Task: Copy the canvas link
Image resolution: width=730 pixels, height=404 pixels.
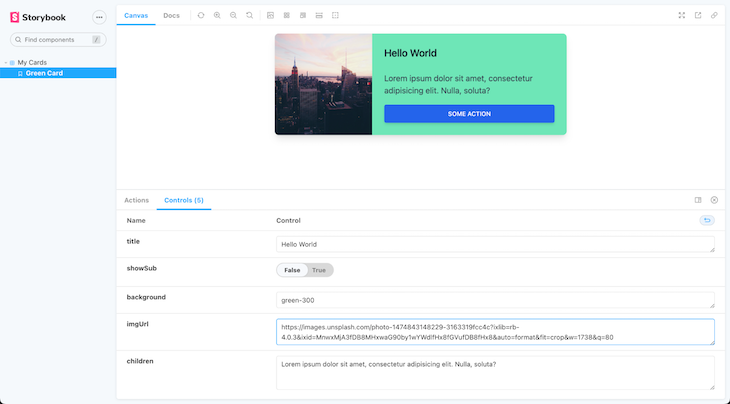Action: tap(714, 16)
